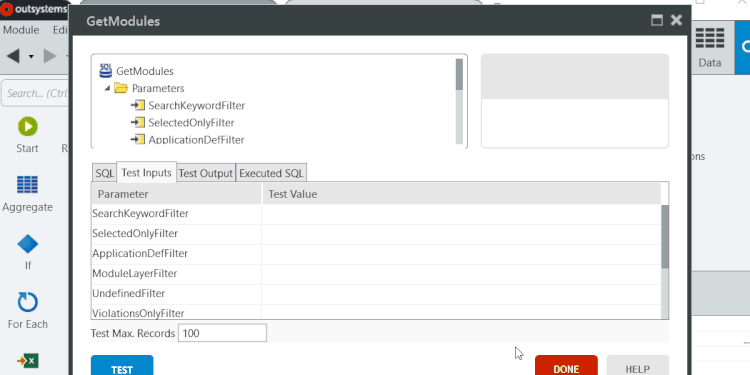This screenshot has height=375, width=750.
Task: Open the Executed SQL tab
Action: [x=271, y=173]
